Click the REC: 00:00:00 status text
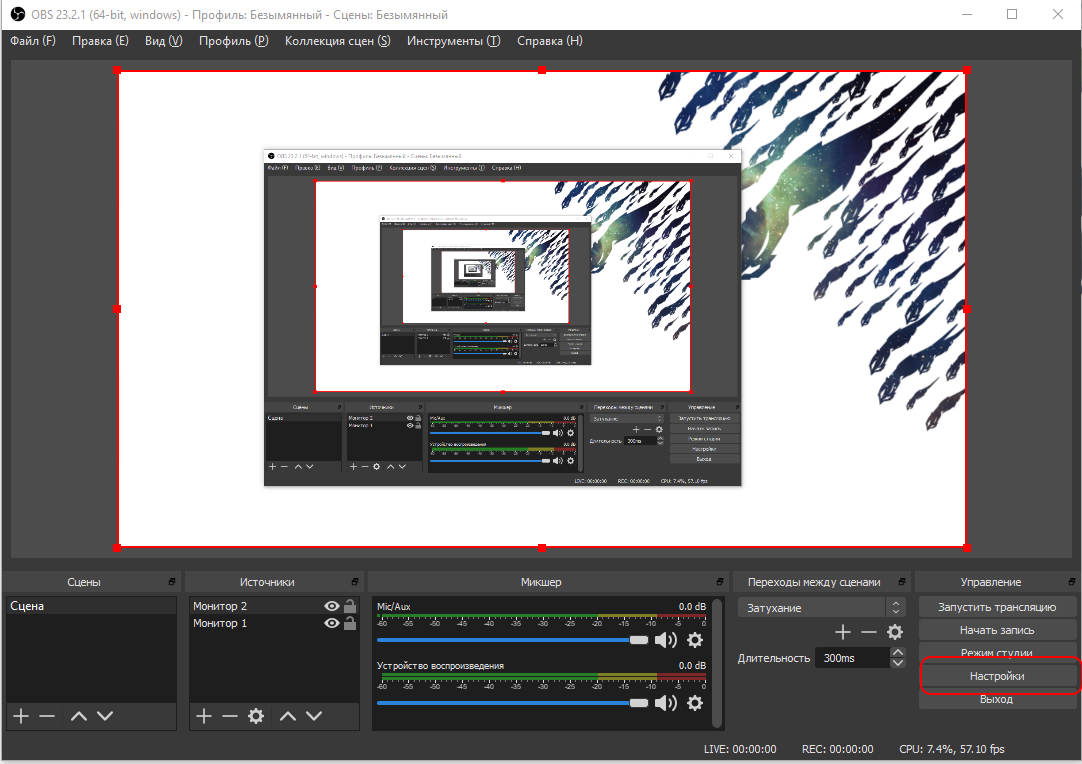The width and height of the screenshot is (1082, 764). (837, 749)
